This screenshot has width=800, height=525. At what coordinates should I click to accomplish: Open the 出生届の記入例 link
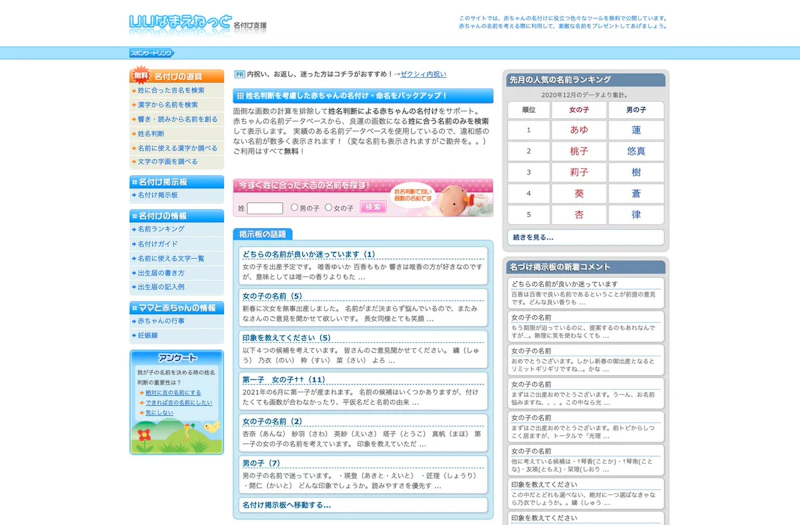[161, 287]
